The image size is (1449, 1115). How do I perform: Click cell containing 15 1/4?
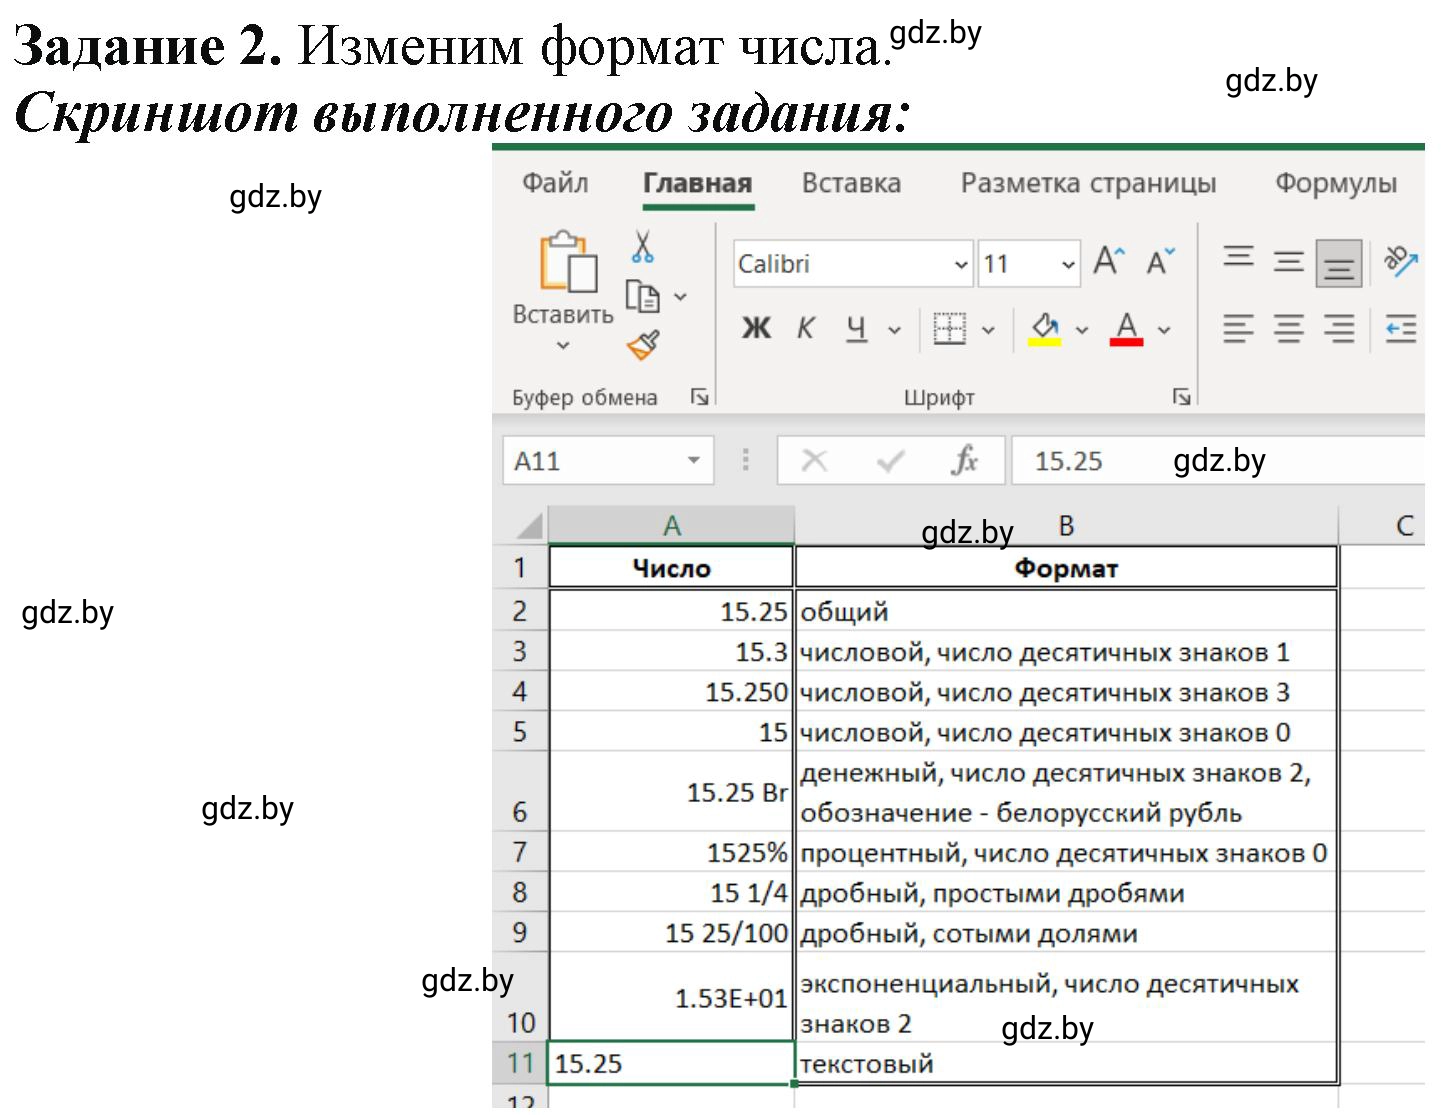tap(671, 892)
